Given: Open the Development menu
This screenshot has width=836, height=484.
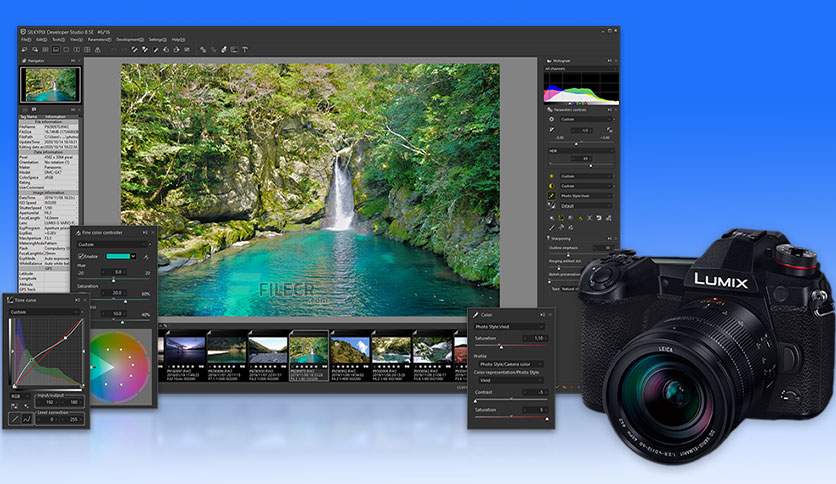Looking at the screenshot, I should (130, 39).
